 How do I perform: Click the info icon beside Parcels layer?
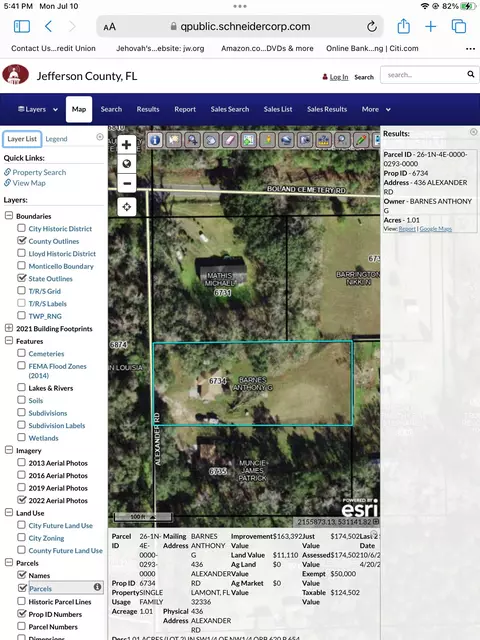tap(97, 587)
